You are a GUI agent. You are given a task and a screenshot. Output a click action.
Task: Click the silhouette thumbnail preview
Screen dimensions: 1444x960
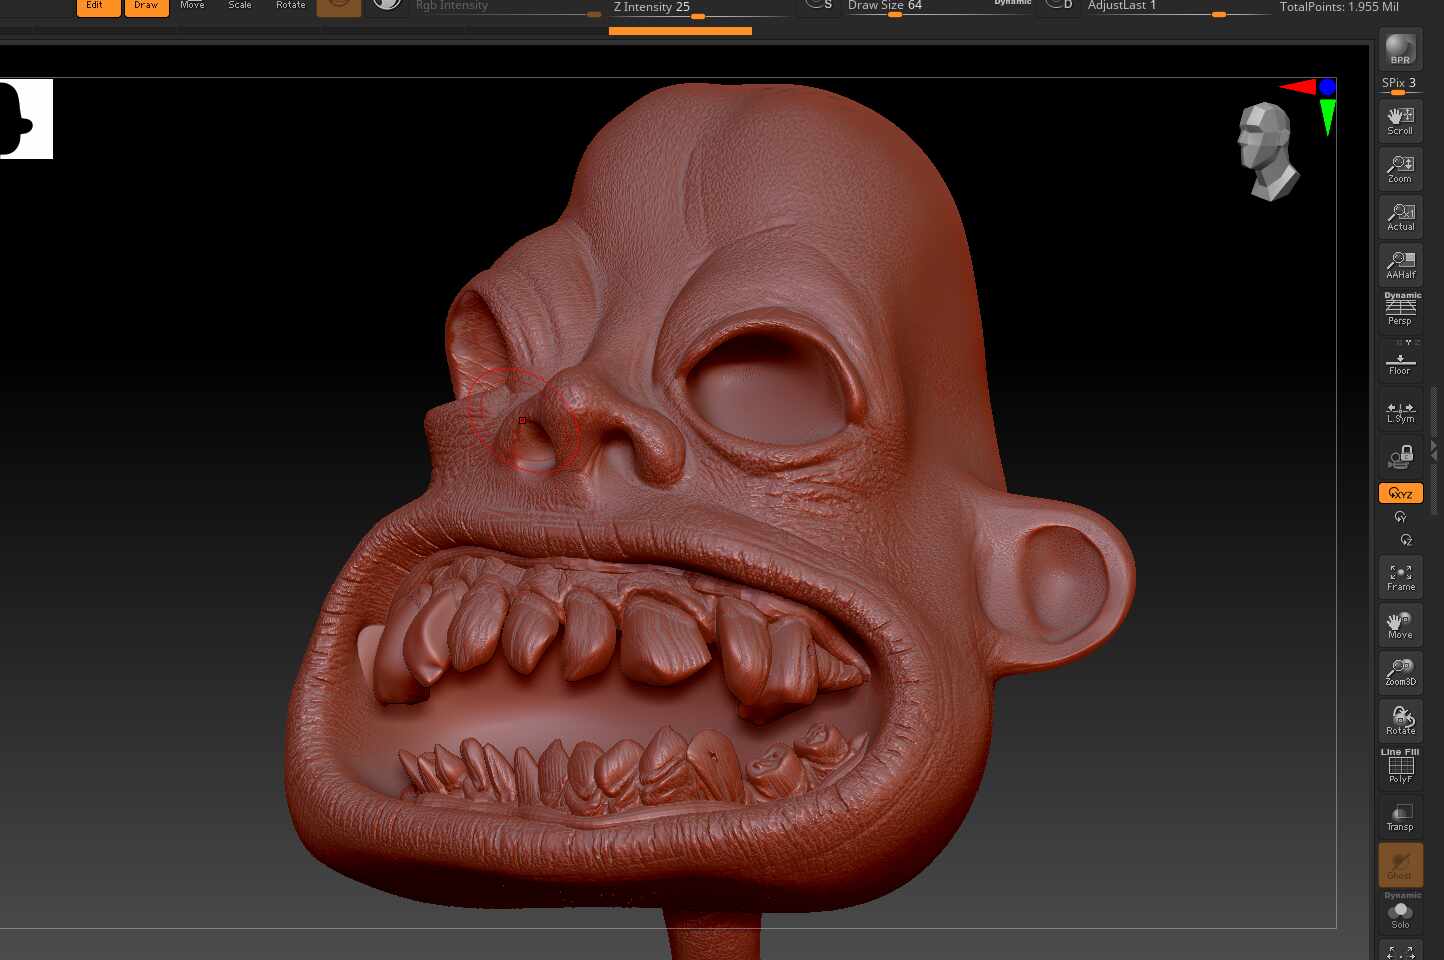(x=26, y=119)
